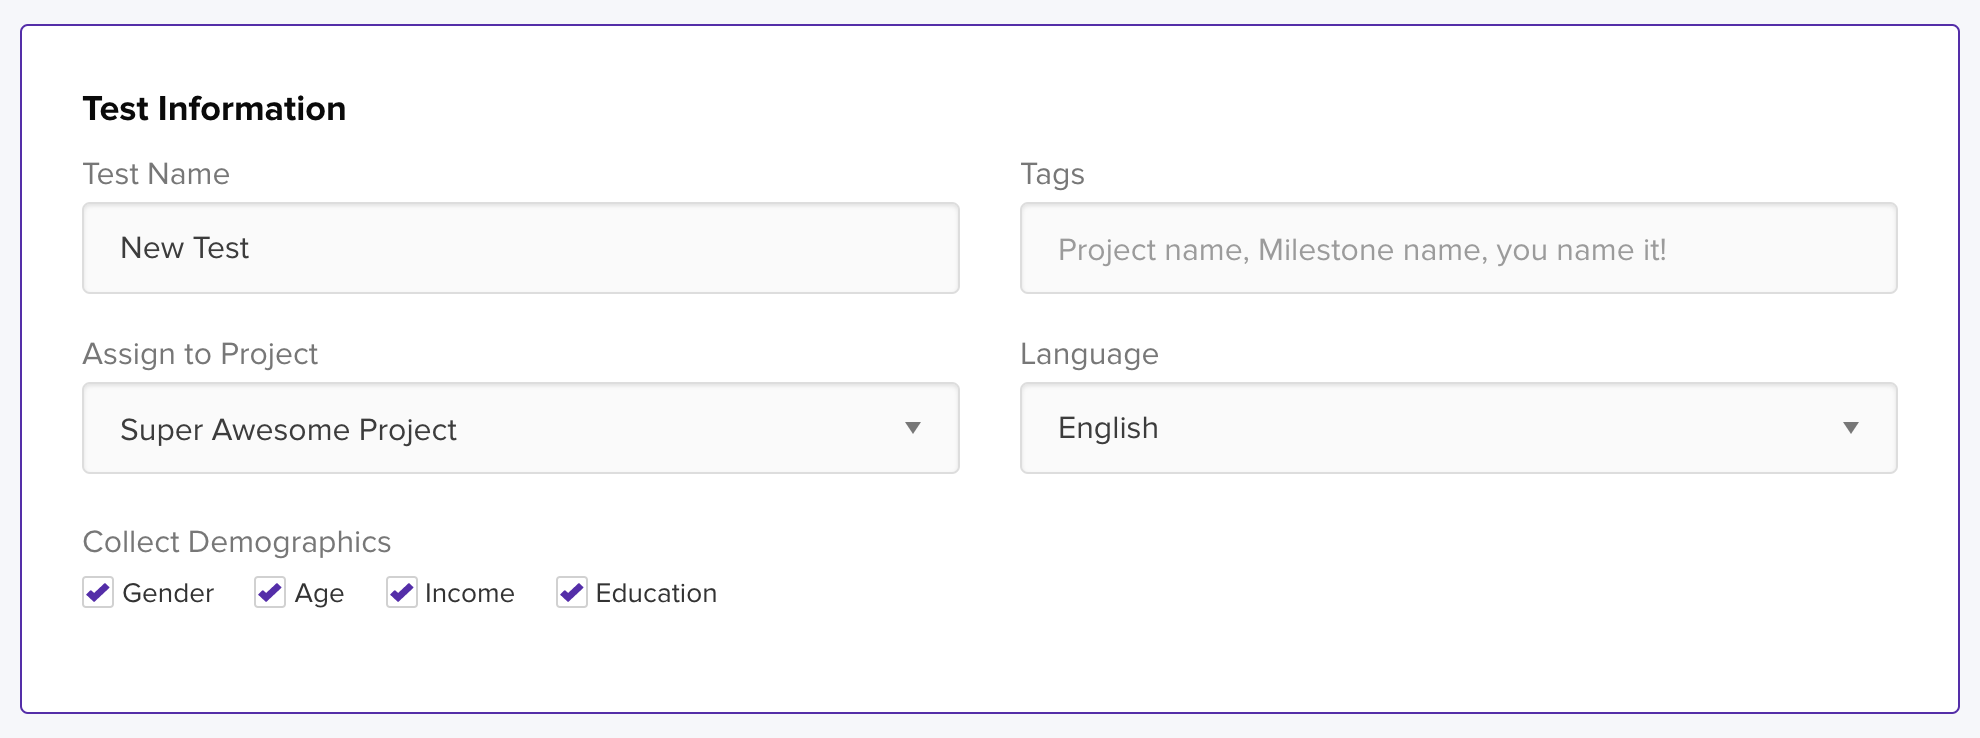
Task: Click the Gender text label
Action: pyautogui.click(x=168, y=593)
